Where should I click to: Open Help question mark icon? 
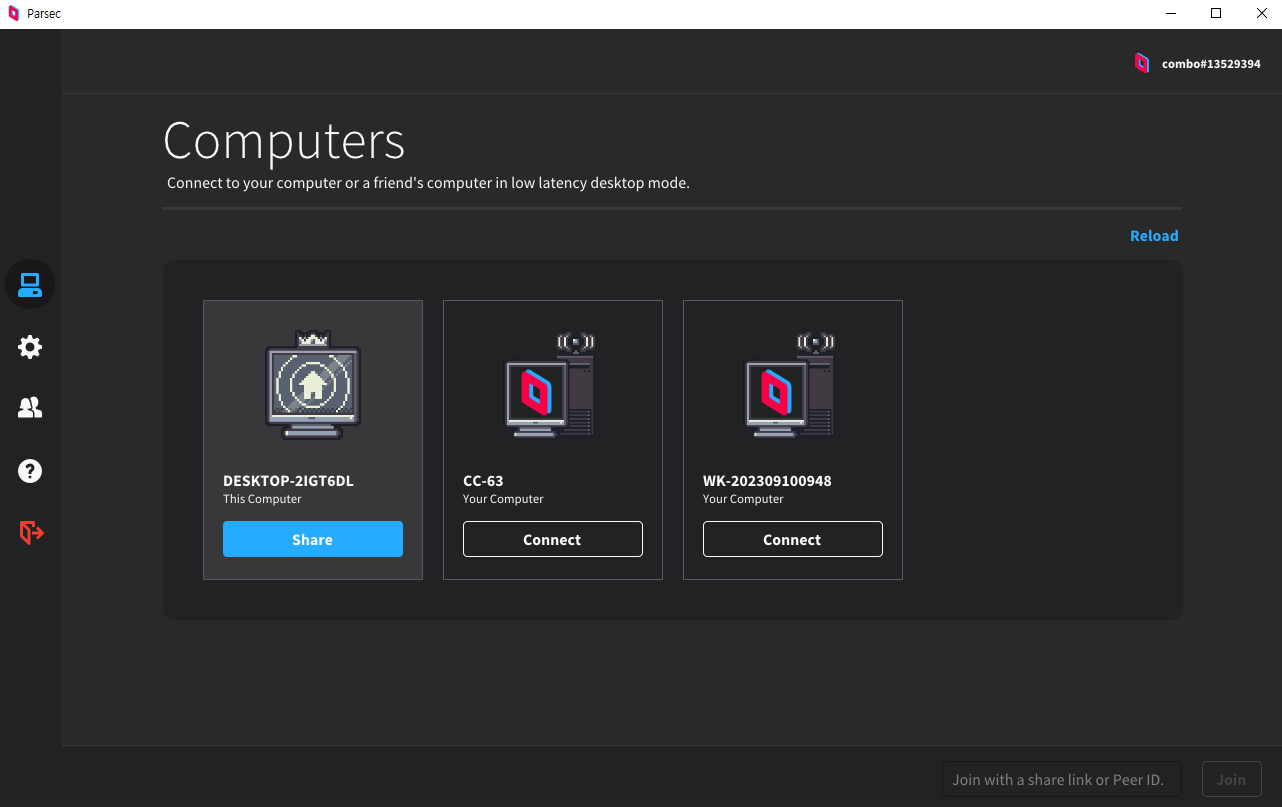click(x=30, y=471)
